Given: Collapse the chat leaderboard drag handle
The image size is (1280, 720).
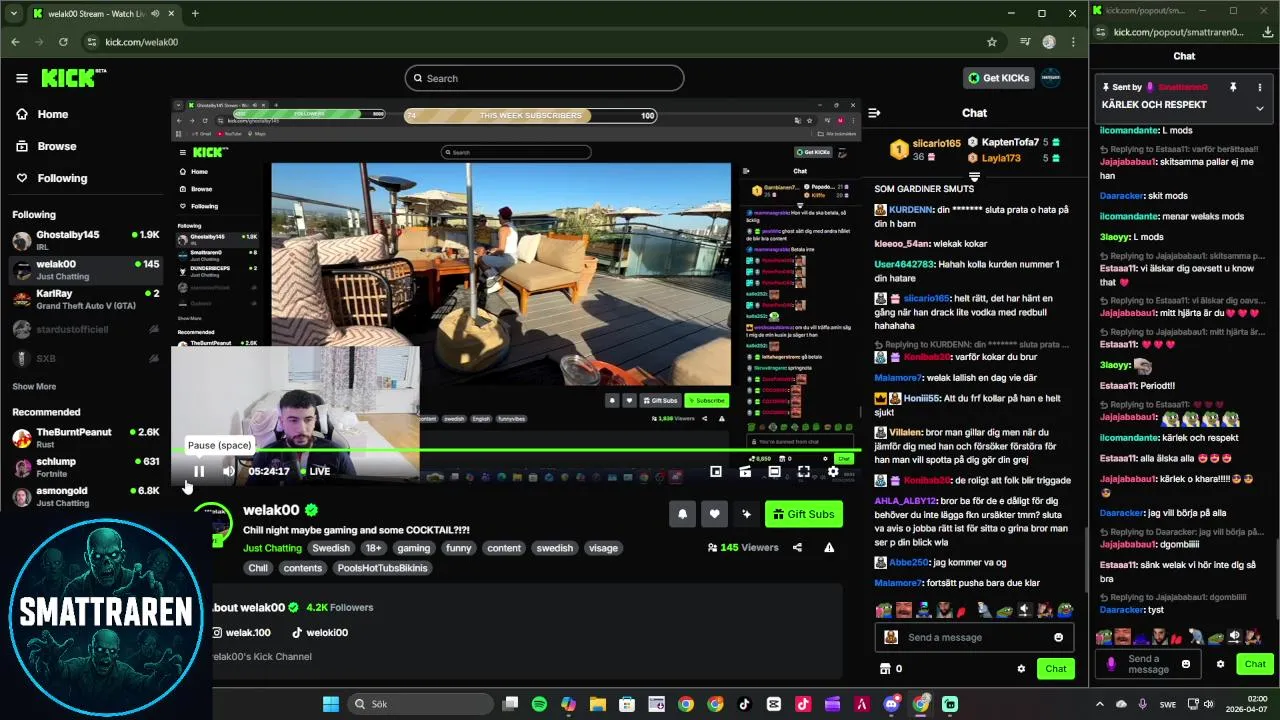Looking at the screenshot, I should (974, 176).
